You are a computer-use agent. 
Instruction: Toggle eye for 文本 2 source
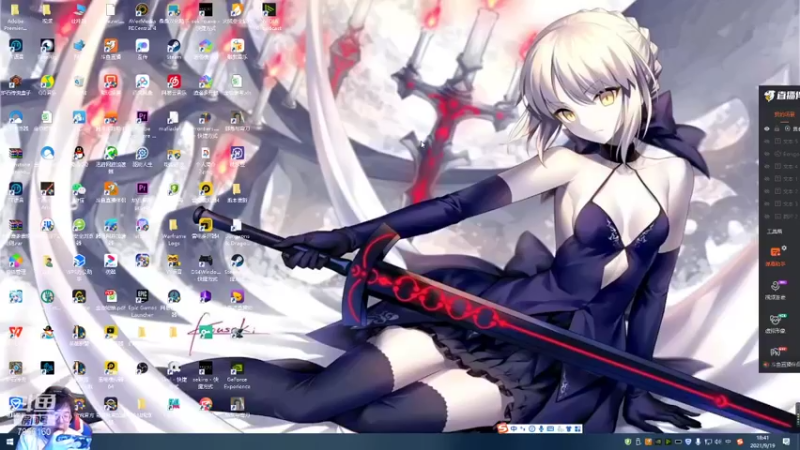[767, 191]
